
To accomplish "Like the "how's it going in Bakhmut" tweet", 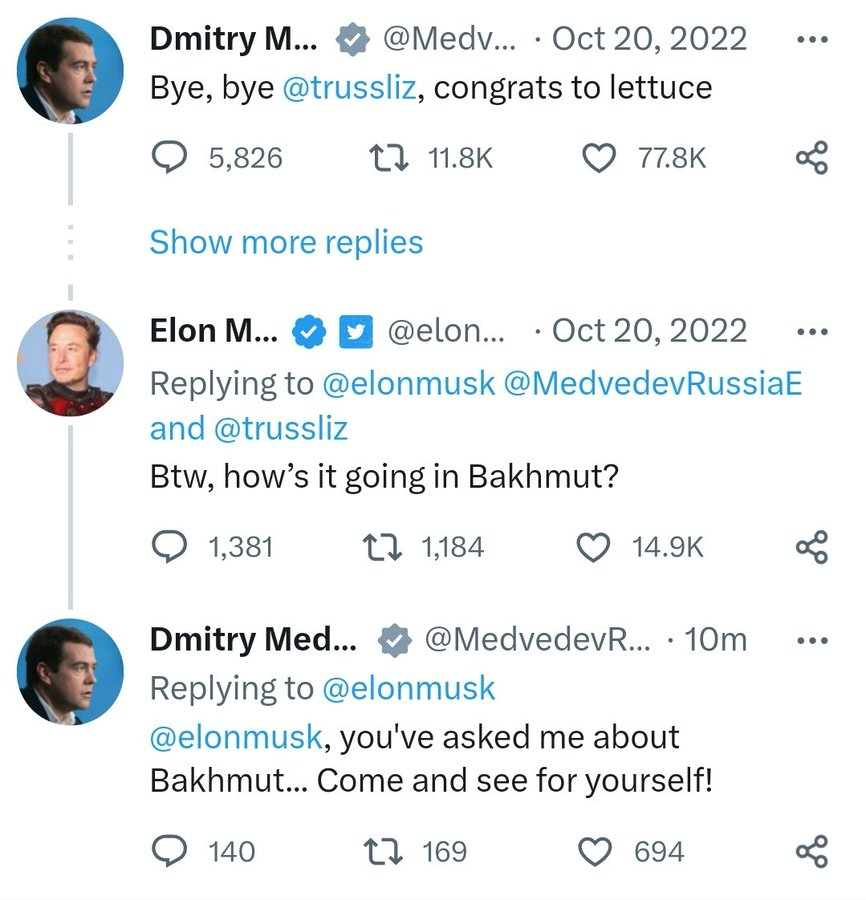I will coord(595,547).
